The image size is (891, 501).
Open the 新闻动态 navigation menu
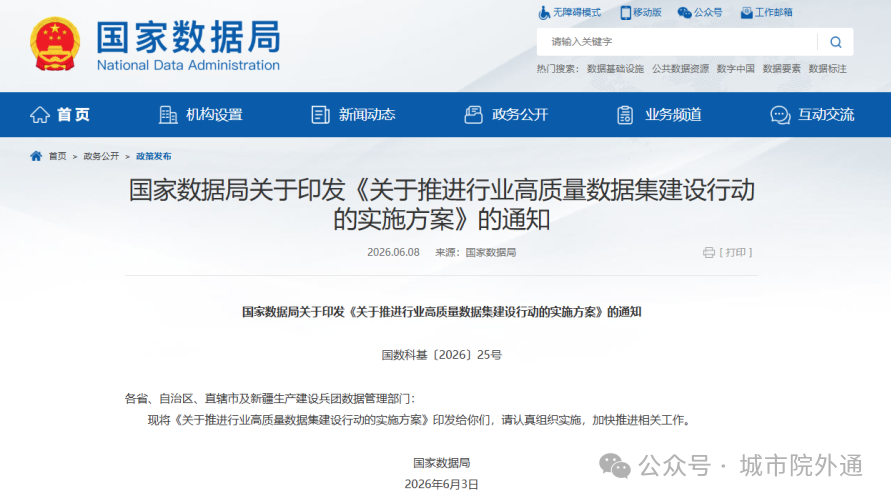[x=367, y=115]
